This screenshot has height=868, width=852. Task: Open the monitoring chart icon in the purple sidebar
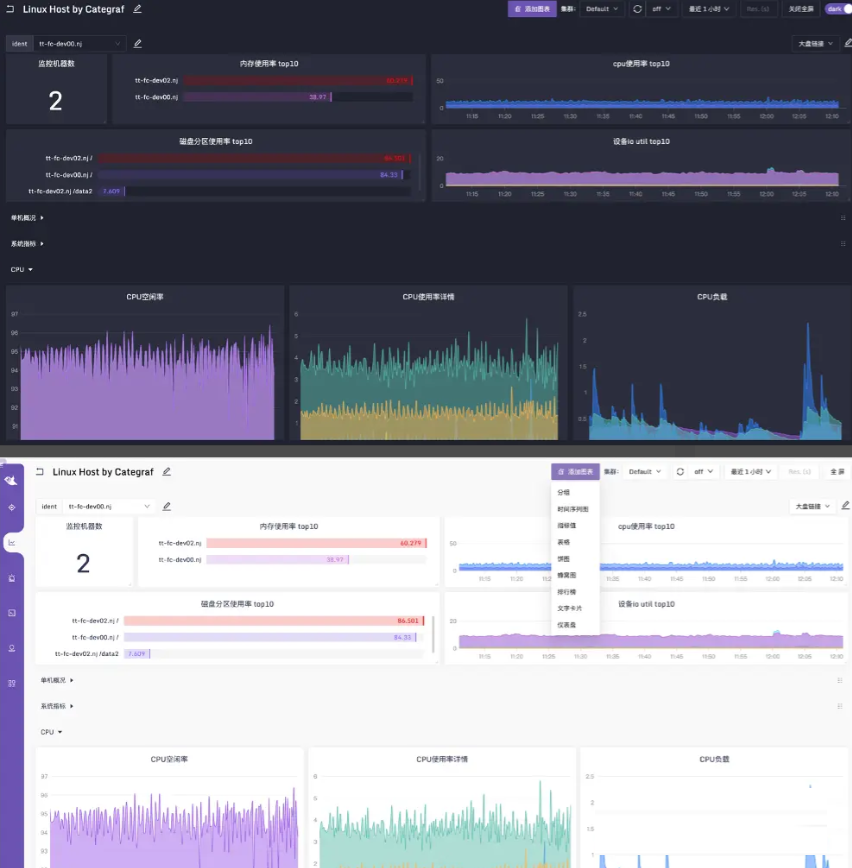coord(12,543)
